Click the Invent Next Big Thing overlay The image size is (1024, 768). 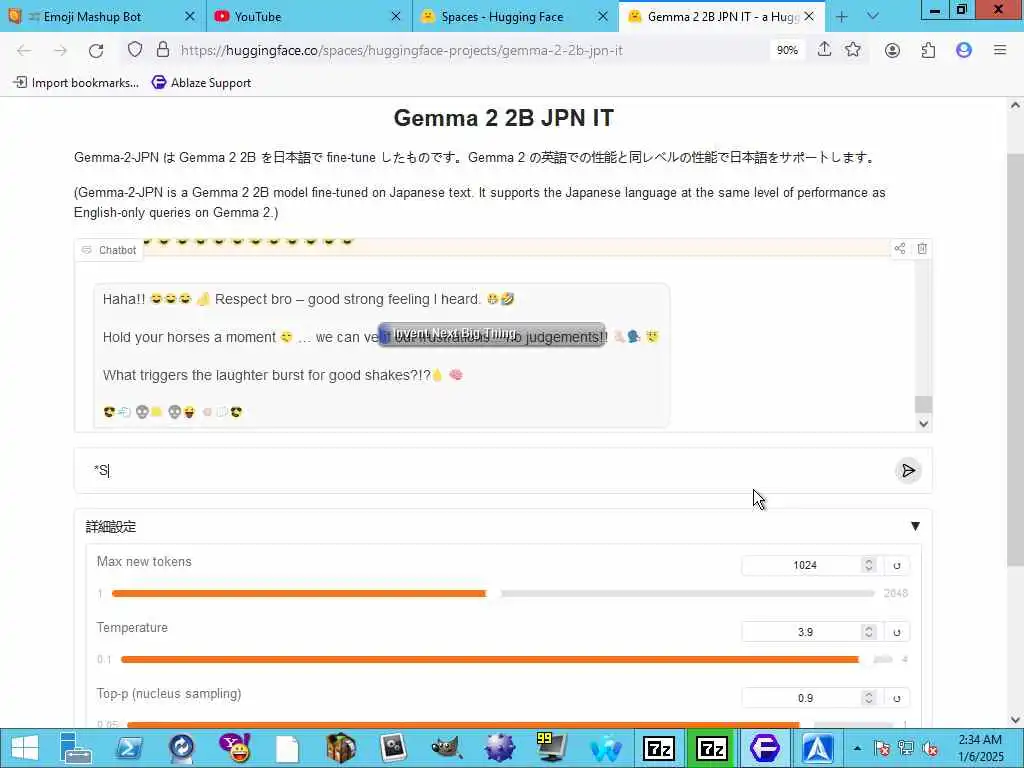[x=491, y=334]
